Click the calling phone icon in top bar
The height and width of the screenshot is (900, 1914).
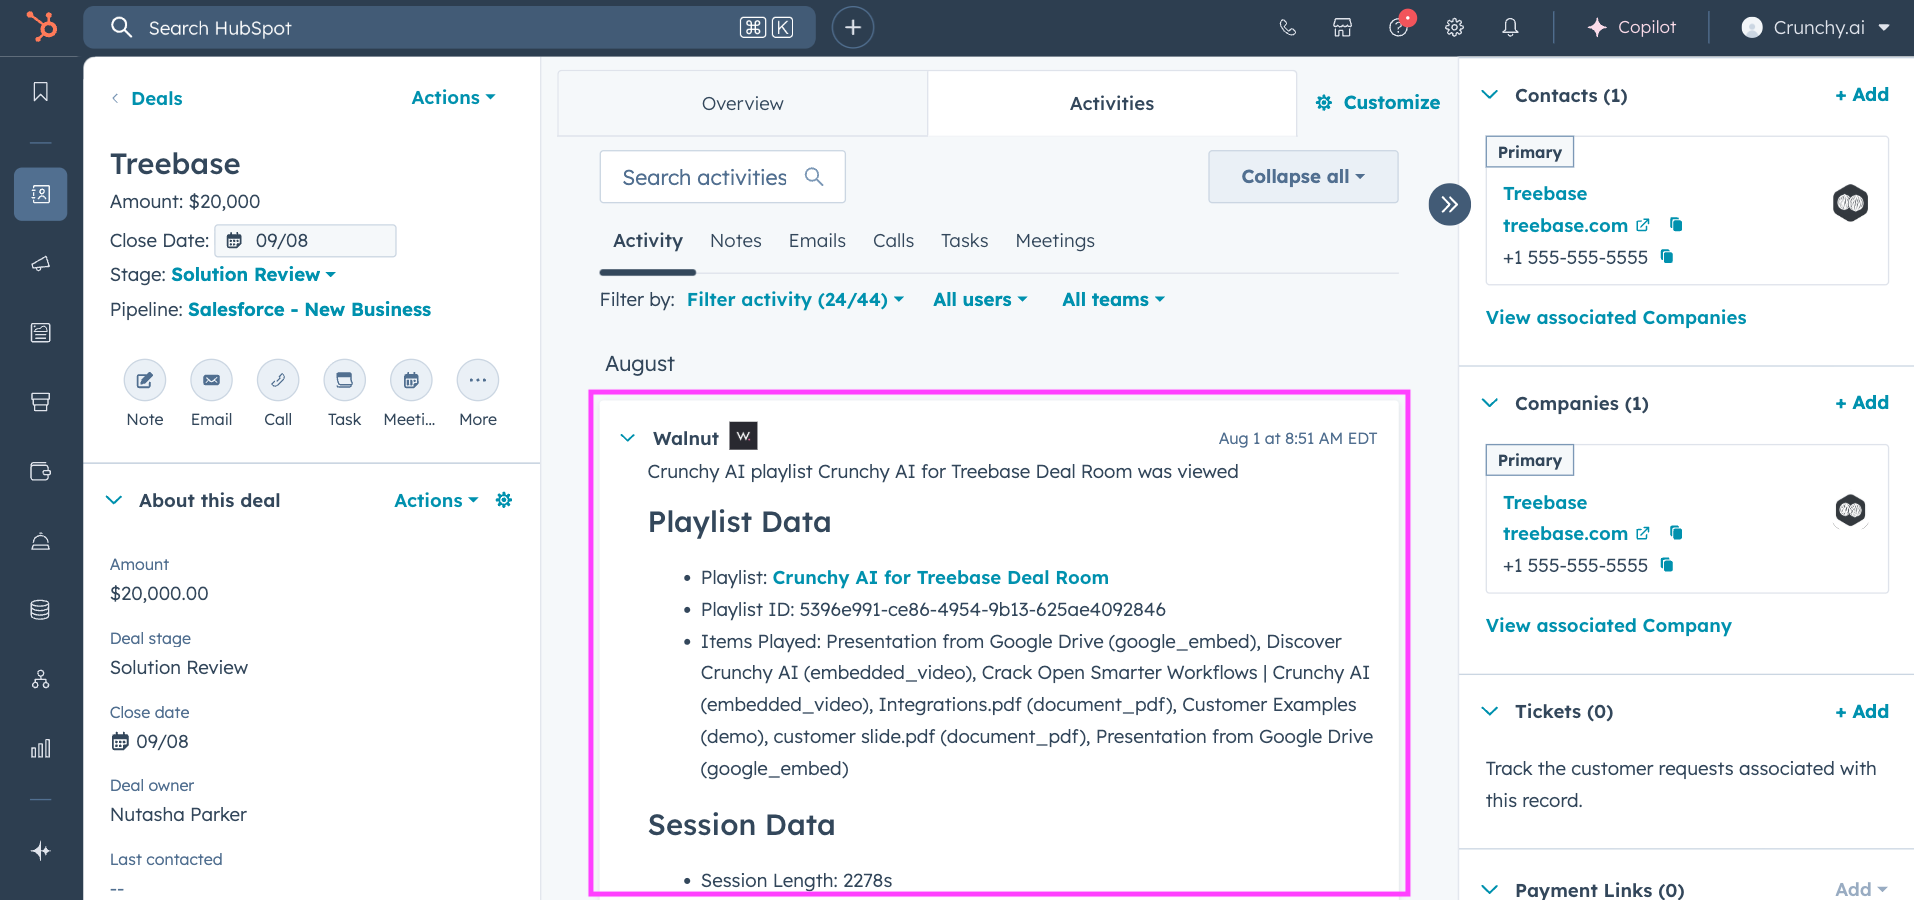pos(1287,27)
